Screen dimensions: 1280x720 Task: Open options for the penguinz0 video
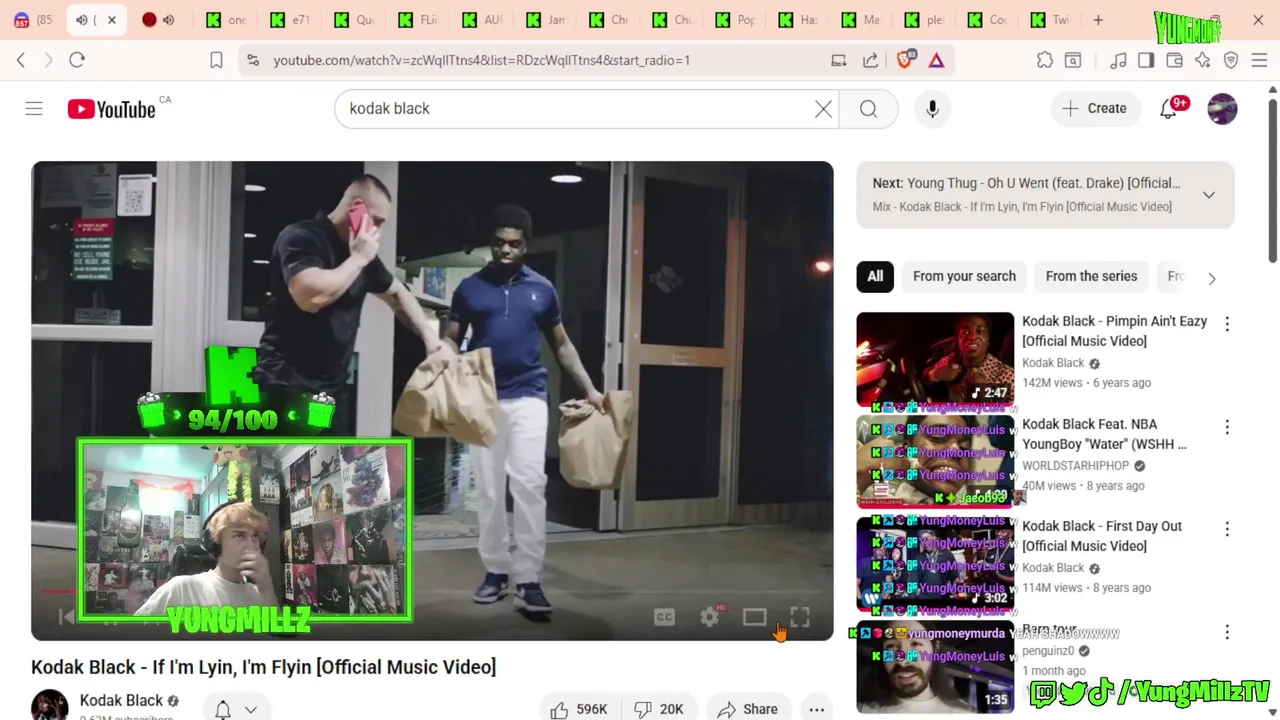coord(1227,632)
